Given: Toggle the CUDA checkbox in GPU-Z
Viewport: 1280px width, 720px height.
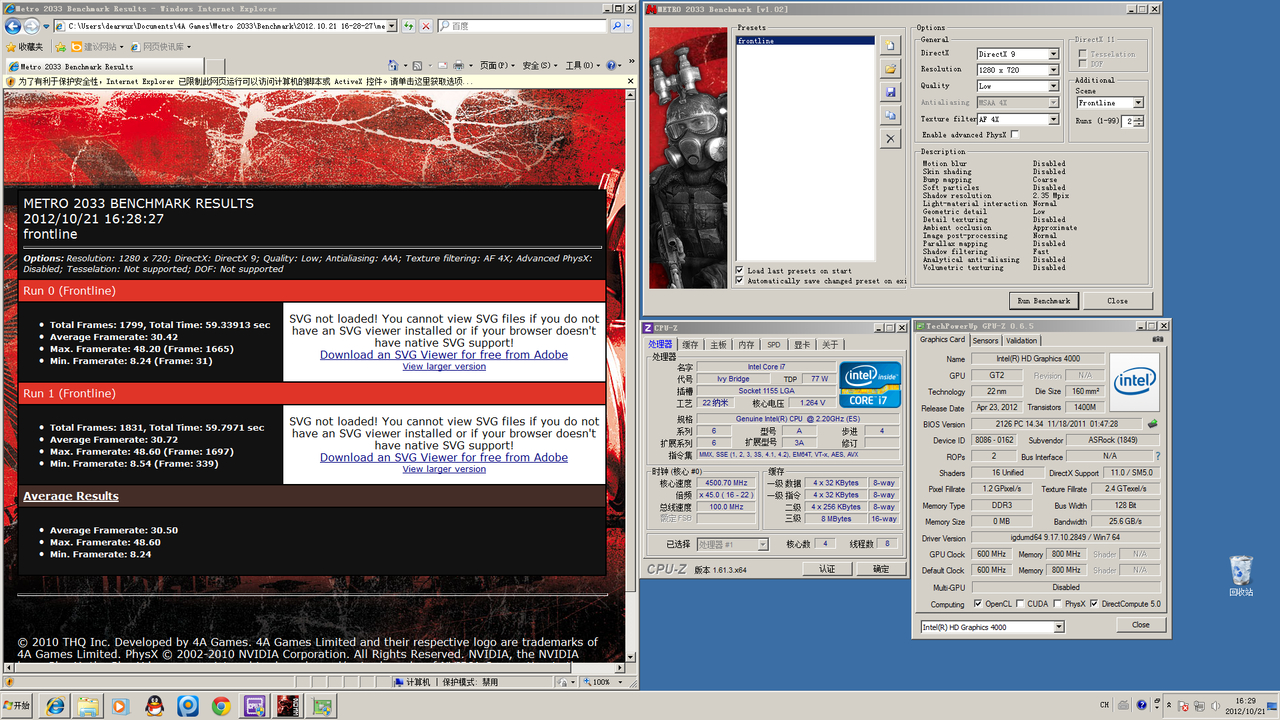Looking at the screenshot, I should [x=1019, y=604].
